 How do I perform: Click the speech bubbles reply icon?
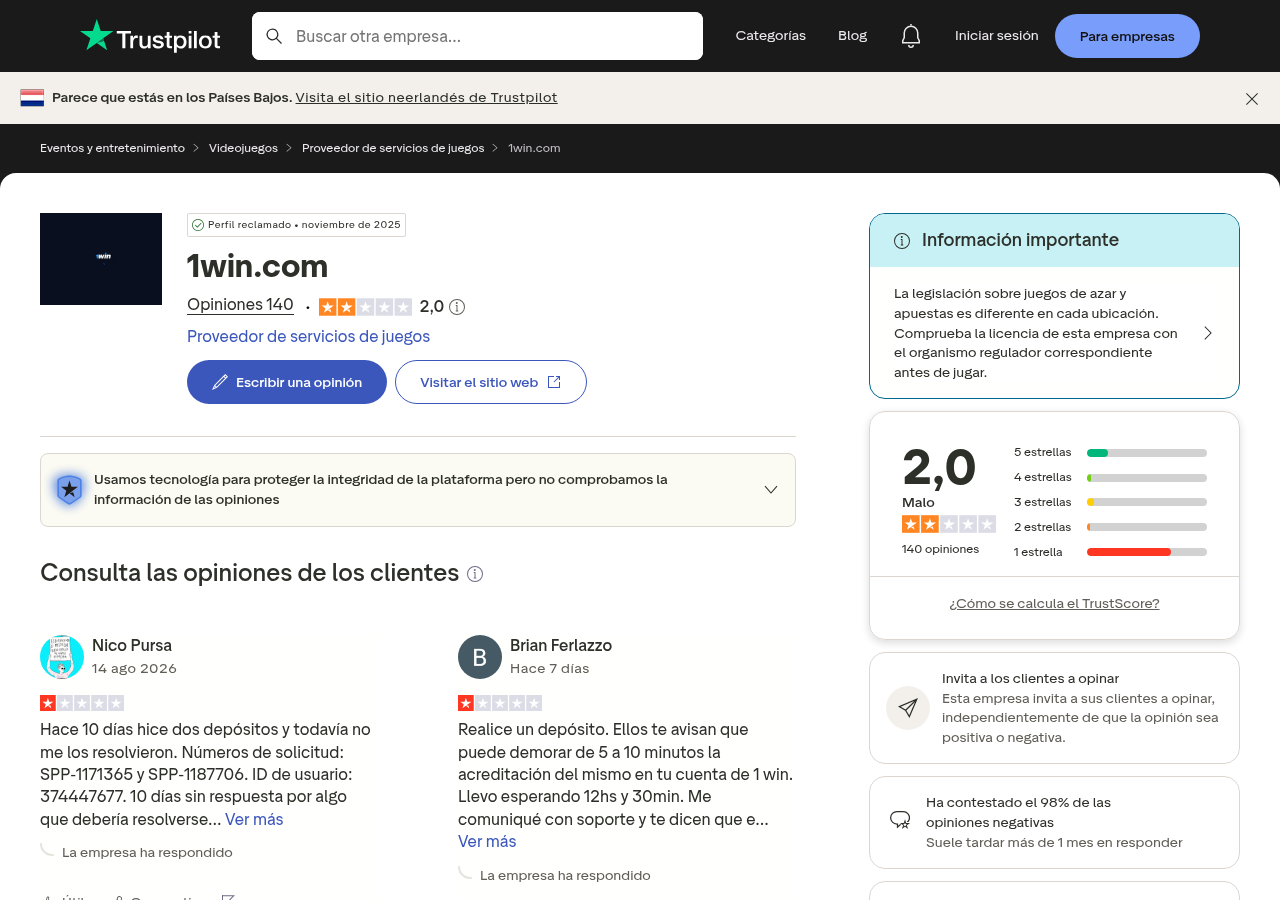(900, 821)
